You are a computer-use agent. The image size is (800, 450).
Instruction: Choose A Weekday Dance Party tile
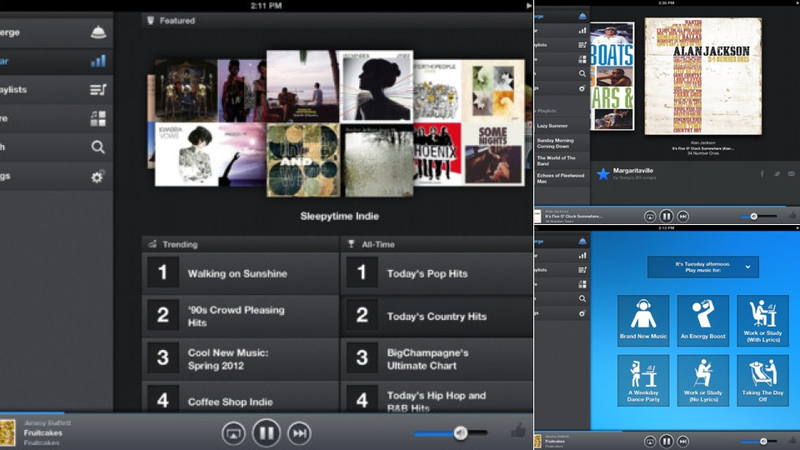(x=643, y=381)
